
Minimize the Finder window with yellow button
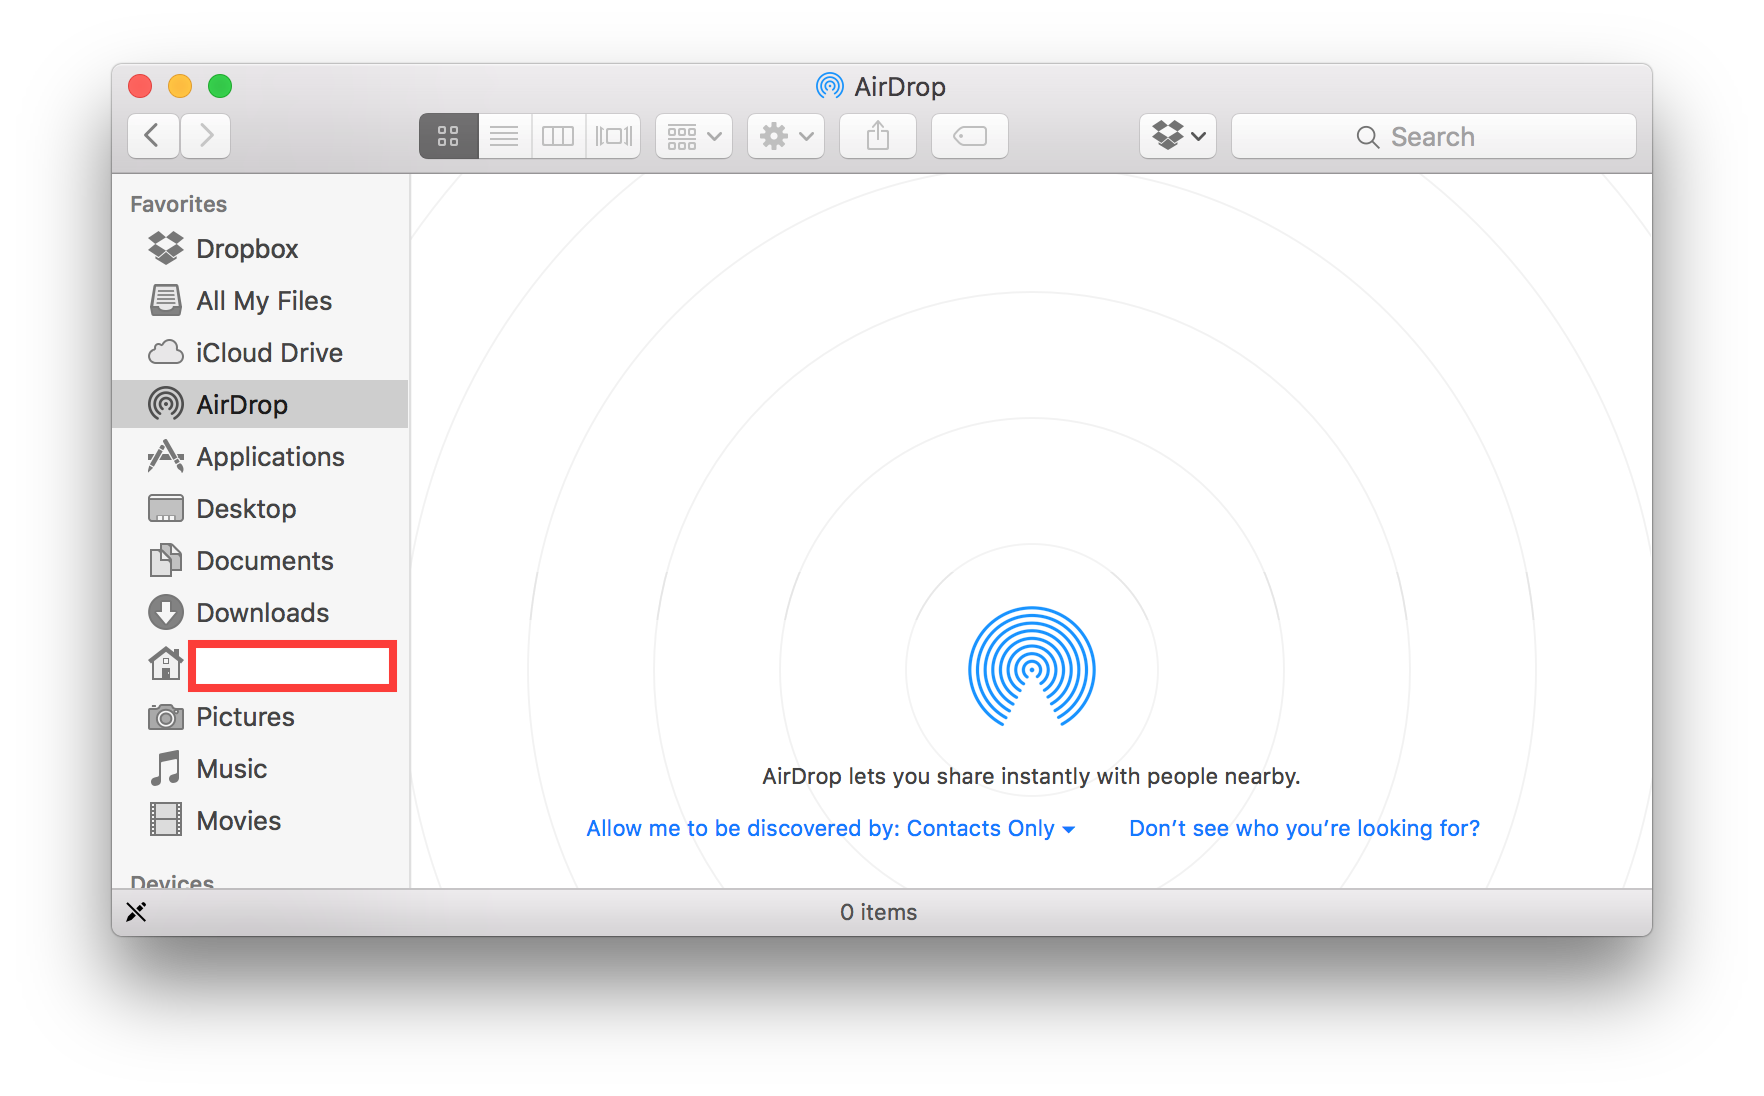tap(180, 86)
